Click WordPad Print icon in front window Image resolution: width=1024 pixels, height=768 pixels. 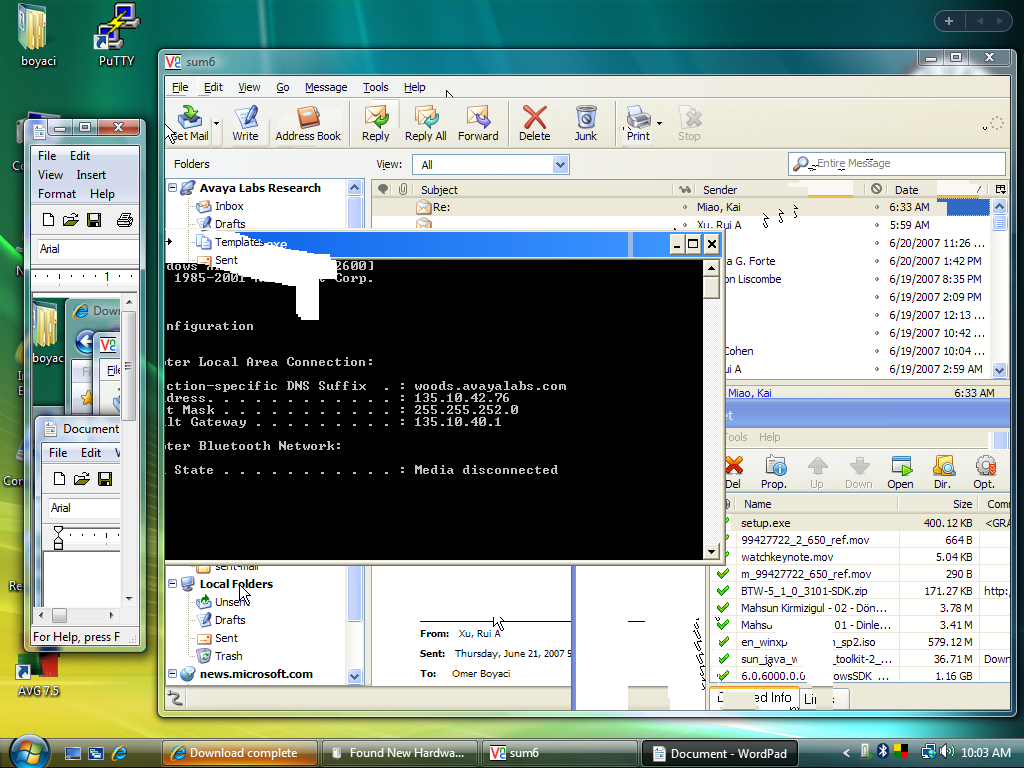coord(125,220)
